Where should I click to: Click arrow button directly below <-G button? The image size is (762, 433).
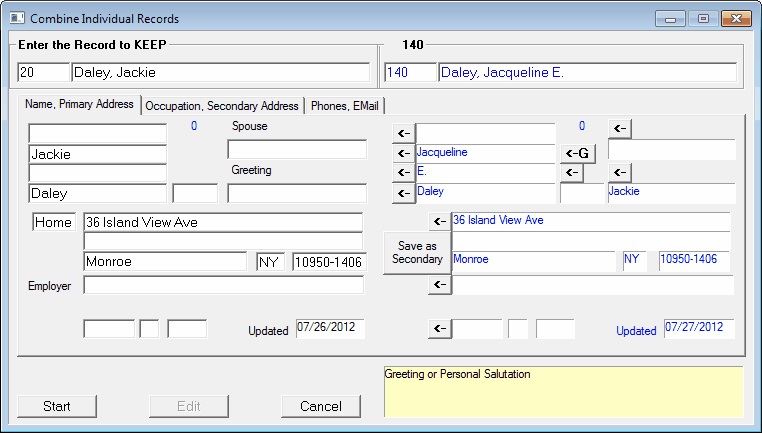572,172
